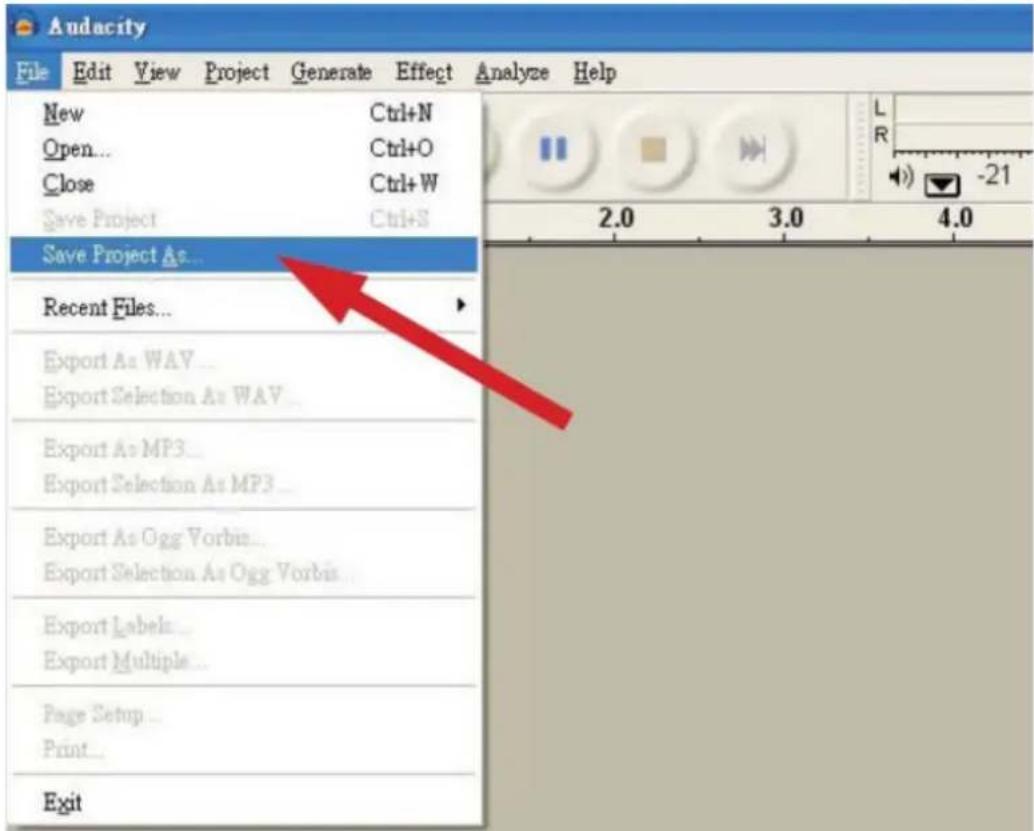Choose Open... from the File menu
The width and height of the screenshot is (1034, 831).
tap(244, 148)
